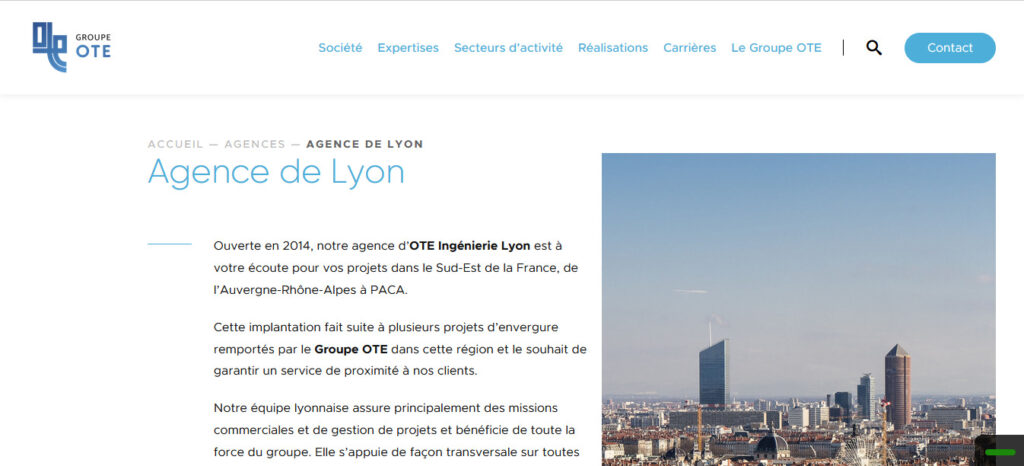Open Le Groupe OTE menu
The image size is (1024, 466).
(x=776, y=48)
